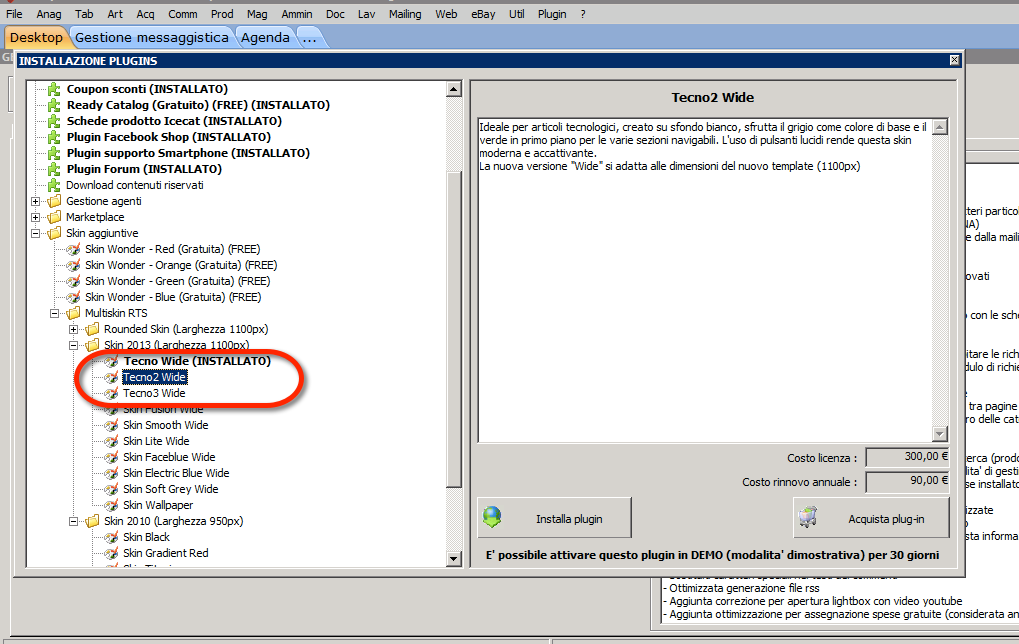Close the Installazione Plugins dialog
Viewport: 1019px width, 644px height.
954,60
